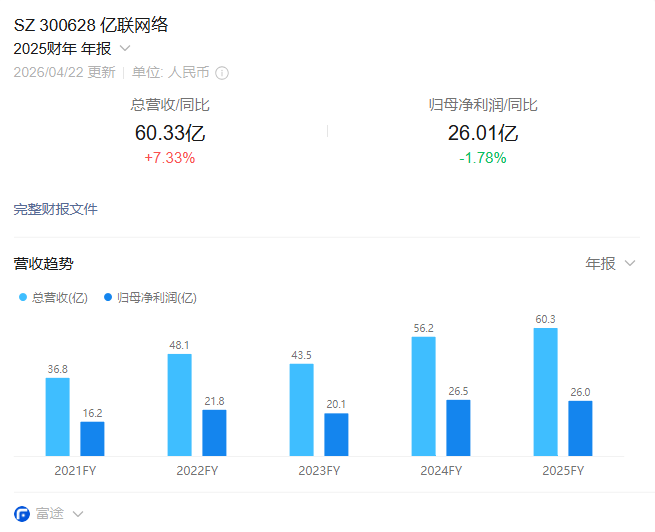Image resolution: width=655 pixels, height=532 pixels.
Task: Click the 2023FY axis label
Action: coord(319,471)
